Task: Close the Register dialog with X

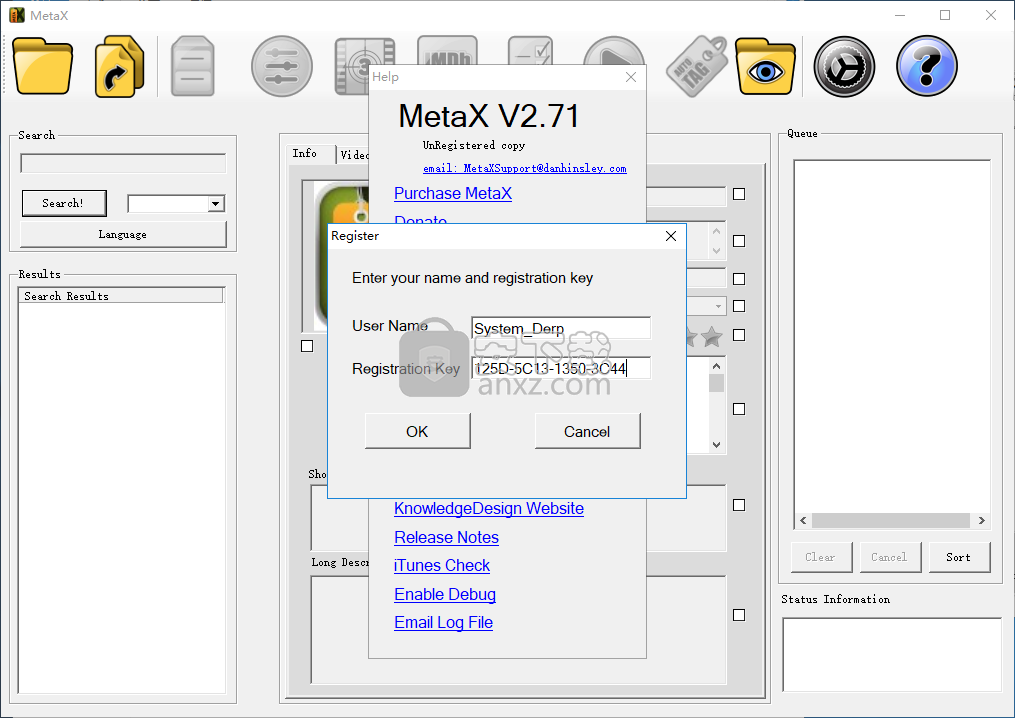Action: click(671, 236)
